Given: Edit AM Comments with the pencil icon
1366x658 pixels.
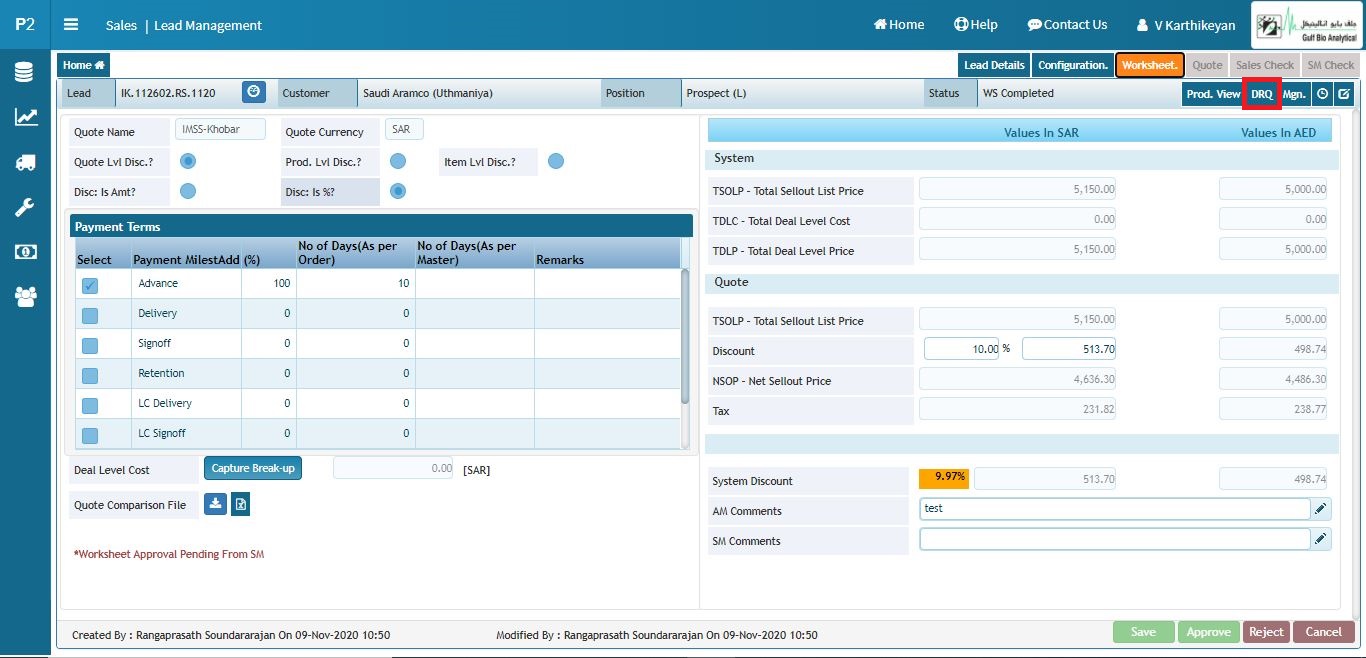Looking at the screenshot, I should click(1321, 510).
